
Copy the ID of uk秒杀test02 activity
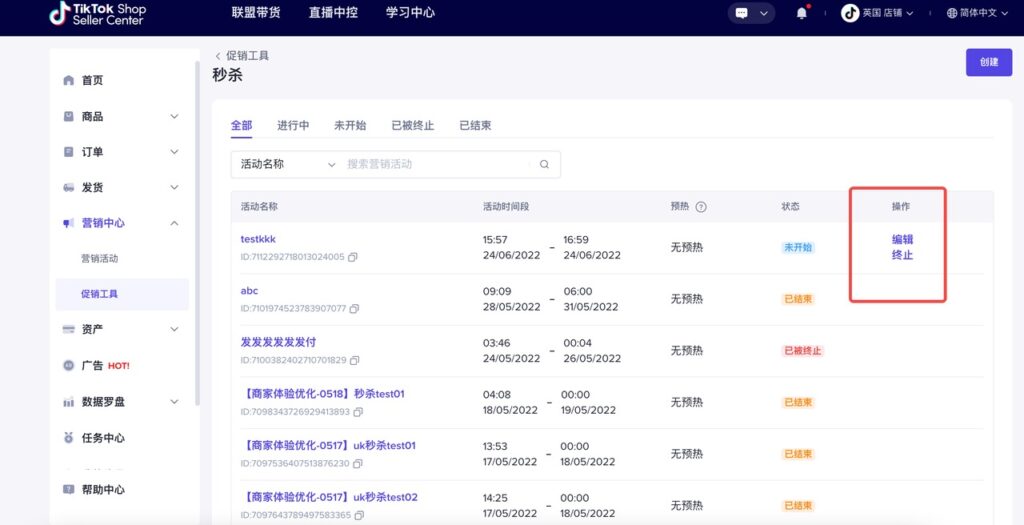pos(359,515)
